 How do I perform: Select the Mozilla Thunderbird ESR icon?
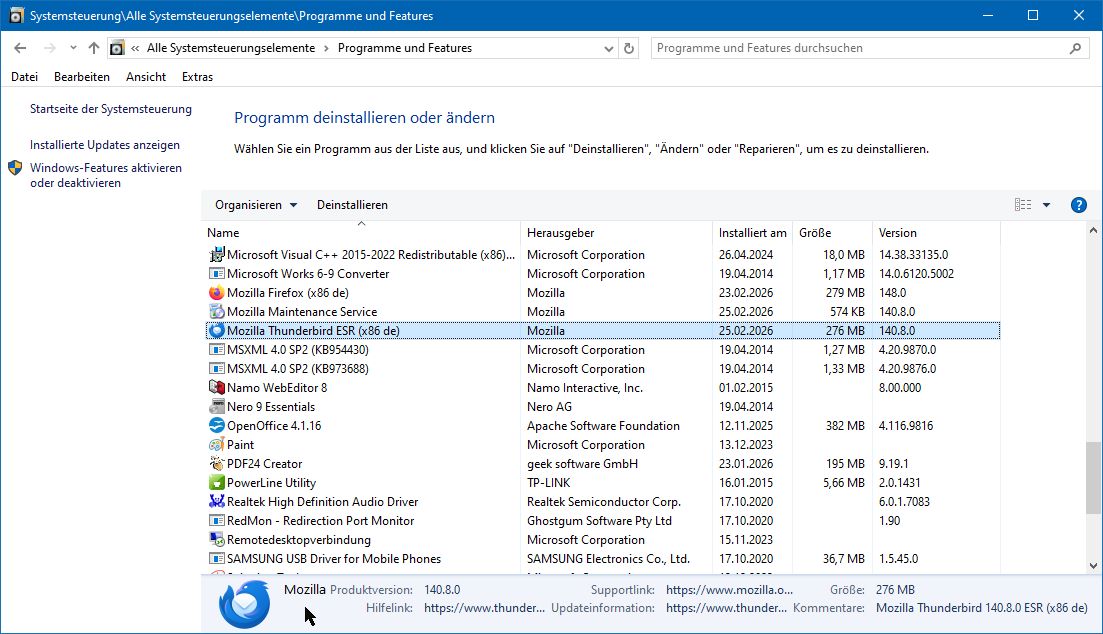point(217,331)
